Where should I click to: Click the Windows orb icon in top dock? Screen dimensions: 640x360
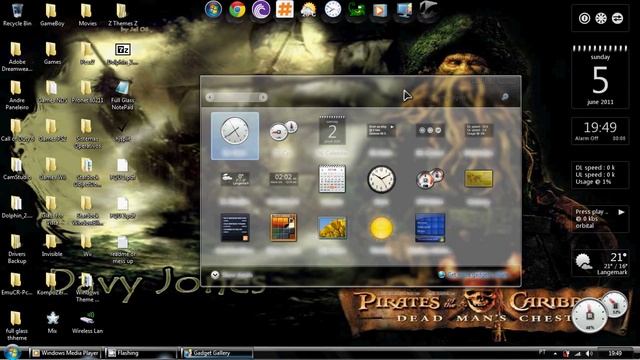pos(213,9)
